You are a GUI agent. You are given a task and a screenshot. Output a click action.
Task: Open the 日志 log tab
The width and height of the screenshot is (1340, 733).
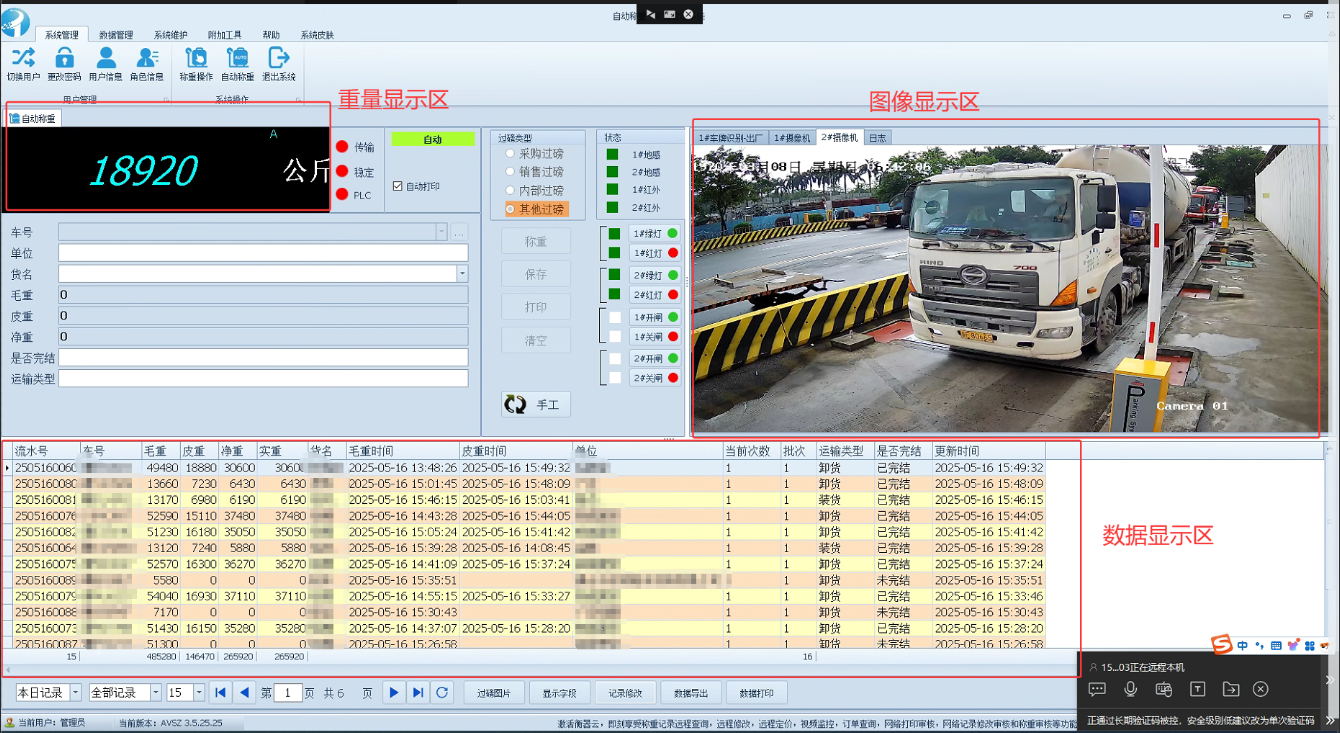(x=876, y=137)
